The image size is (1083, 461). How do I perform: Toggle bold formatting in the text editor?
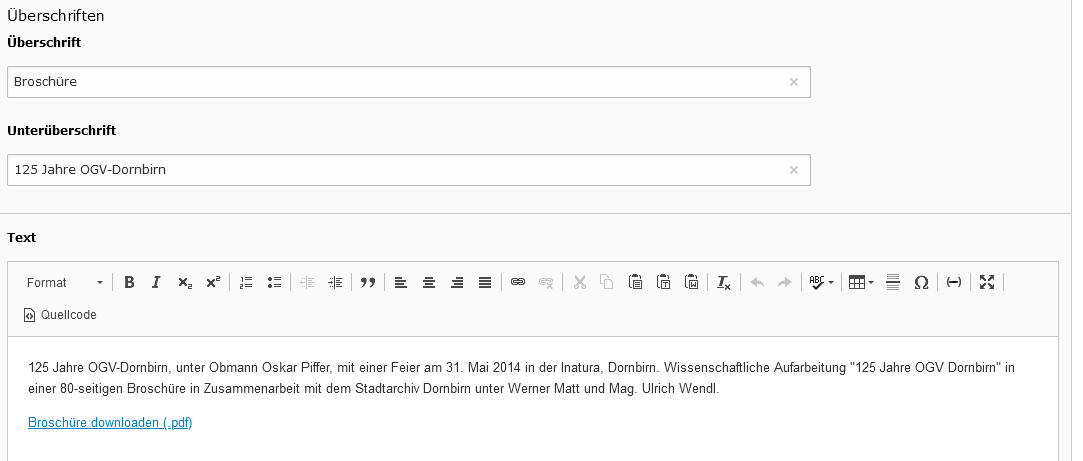coord(129,283)
